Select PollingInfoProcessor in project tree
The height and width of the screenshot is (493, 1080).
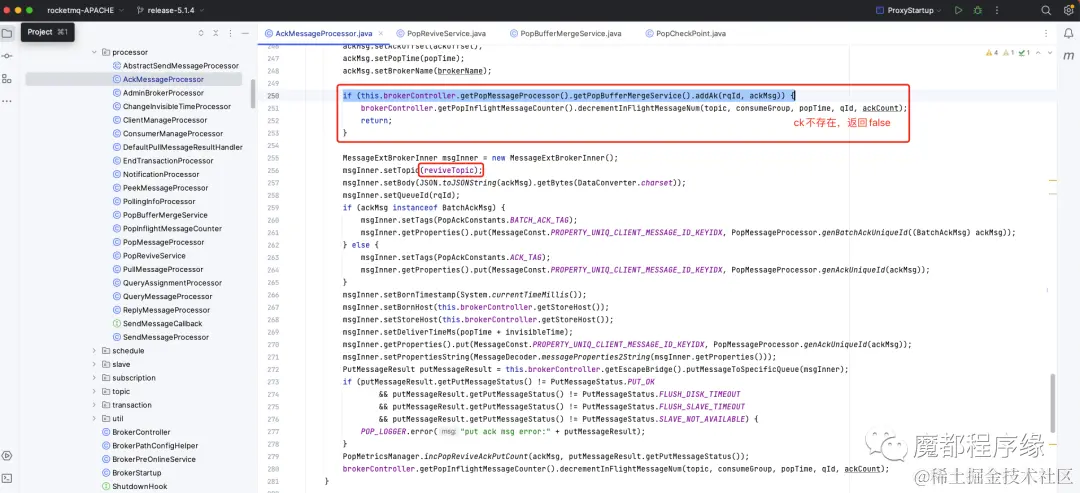coord(159,202)
